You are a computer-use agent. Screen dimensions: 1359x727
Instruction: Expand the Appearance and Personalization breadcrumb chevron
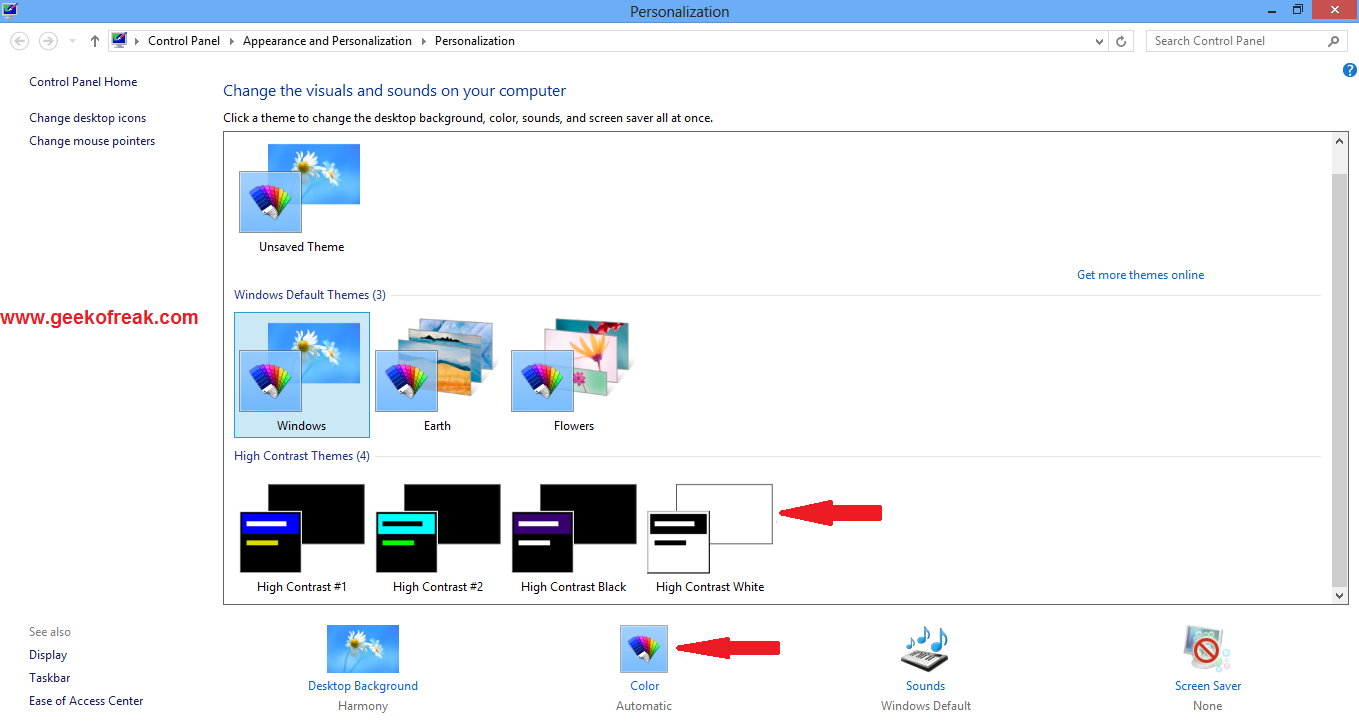tap(423, 41)
